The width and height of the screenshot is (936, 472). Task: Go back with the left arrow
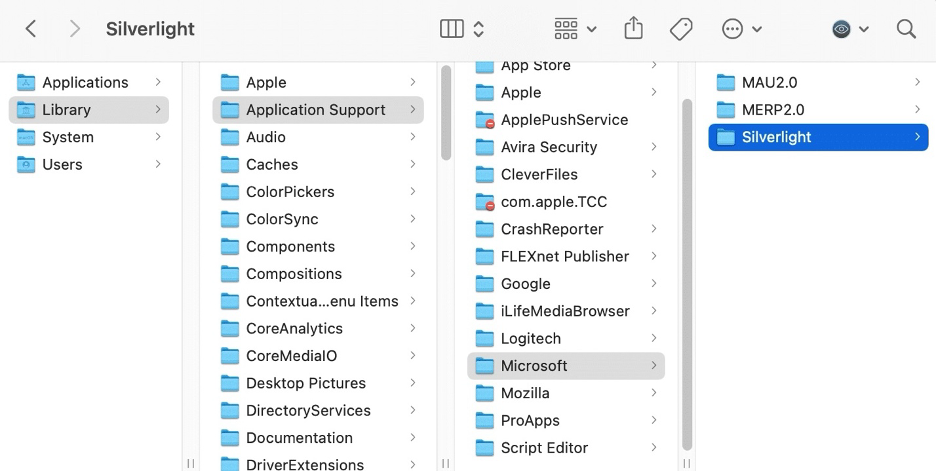coord(31,29)
